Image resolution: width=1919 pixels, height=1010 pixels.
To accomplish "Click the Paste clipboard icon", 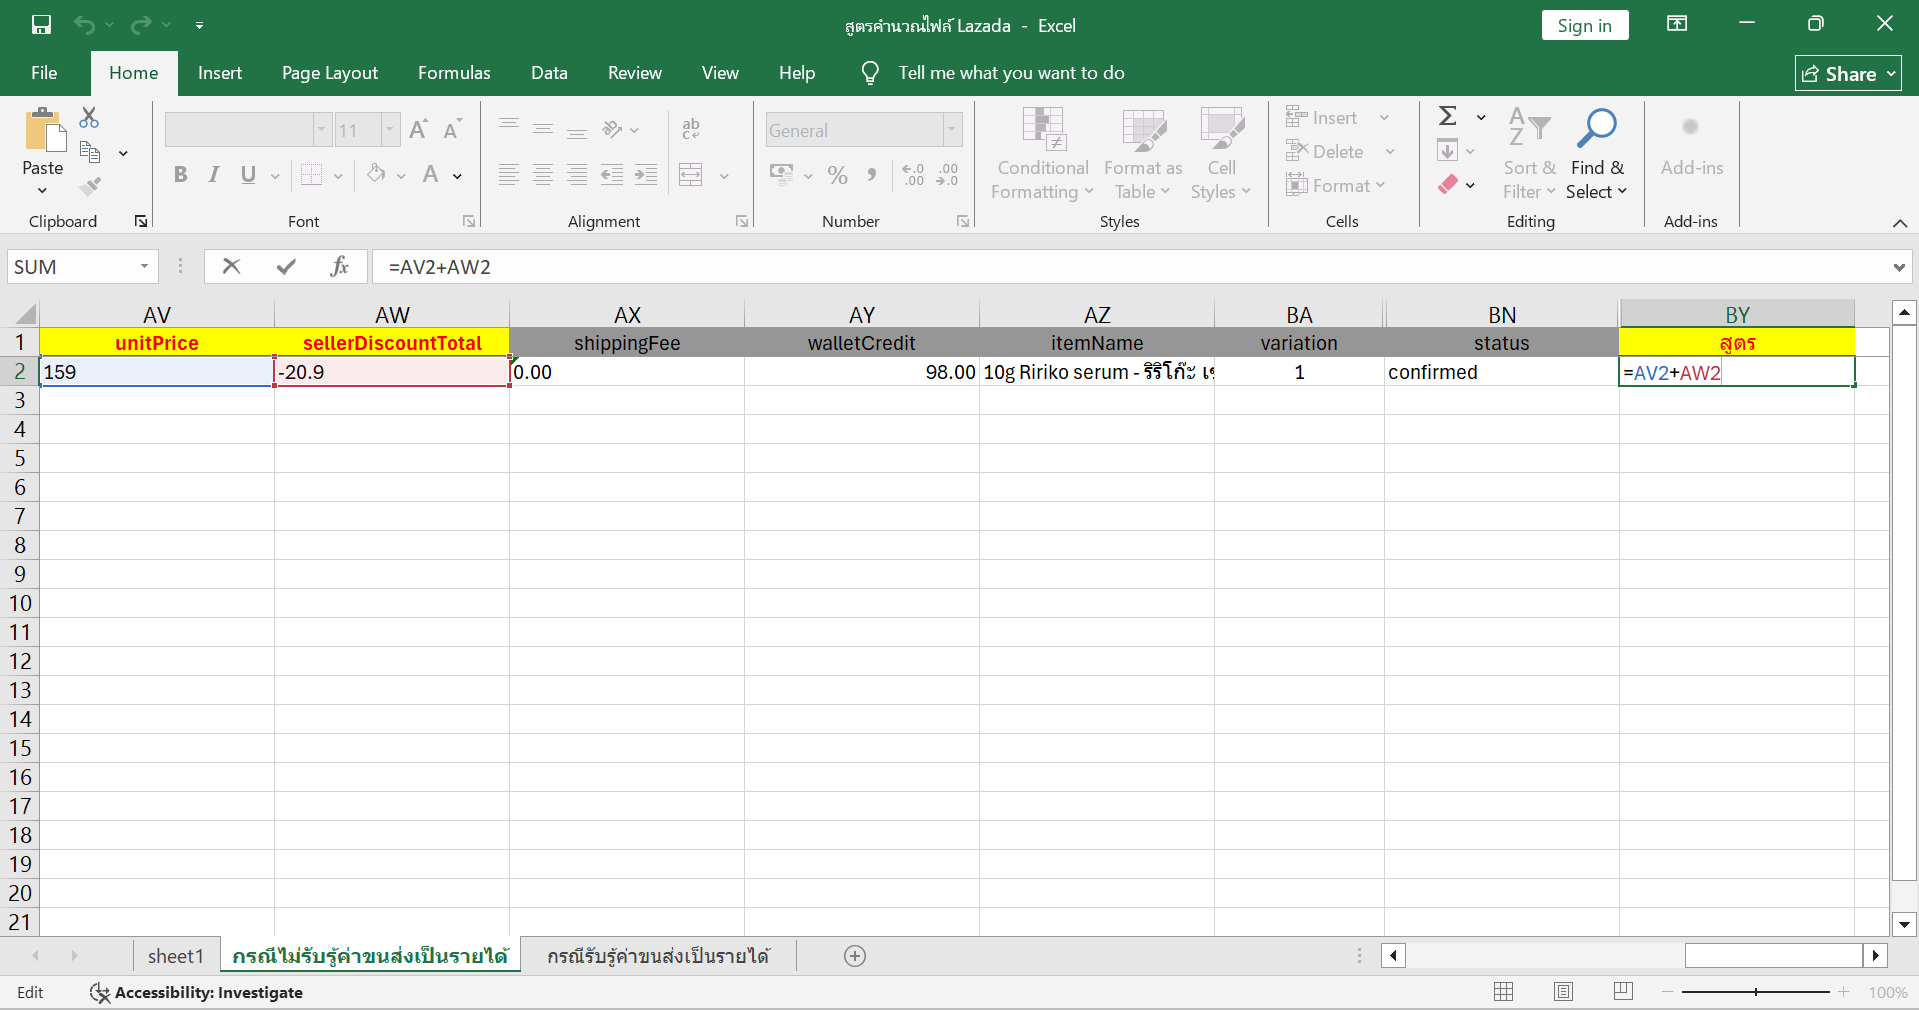I will tap(43, 131).
